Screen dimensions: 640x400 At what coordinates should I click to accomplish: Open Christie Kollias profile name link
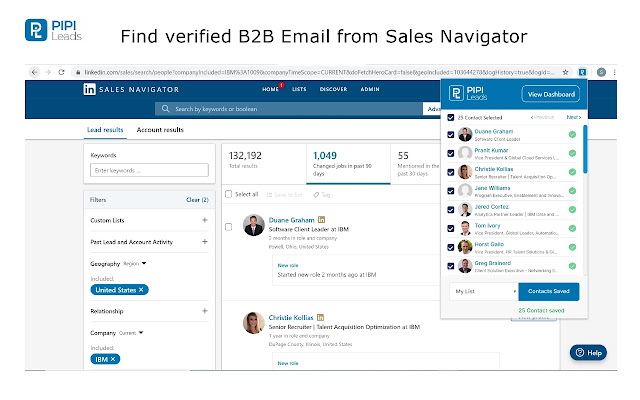pos(291,318)
